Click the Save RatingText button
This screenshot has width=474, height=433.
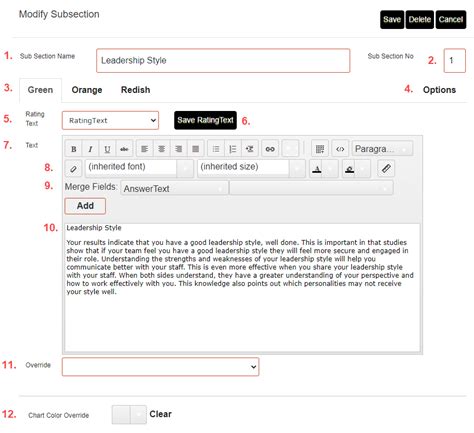point(205,120)
